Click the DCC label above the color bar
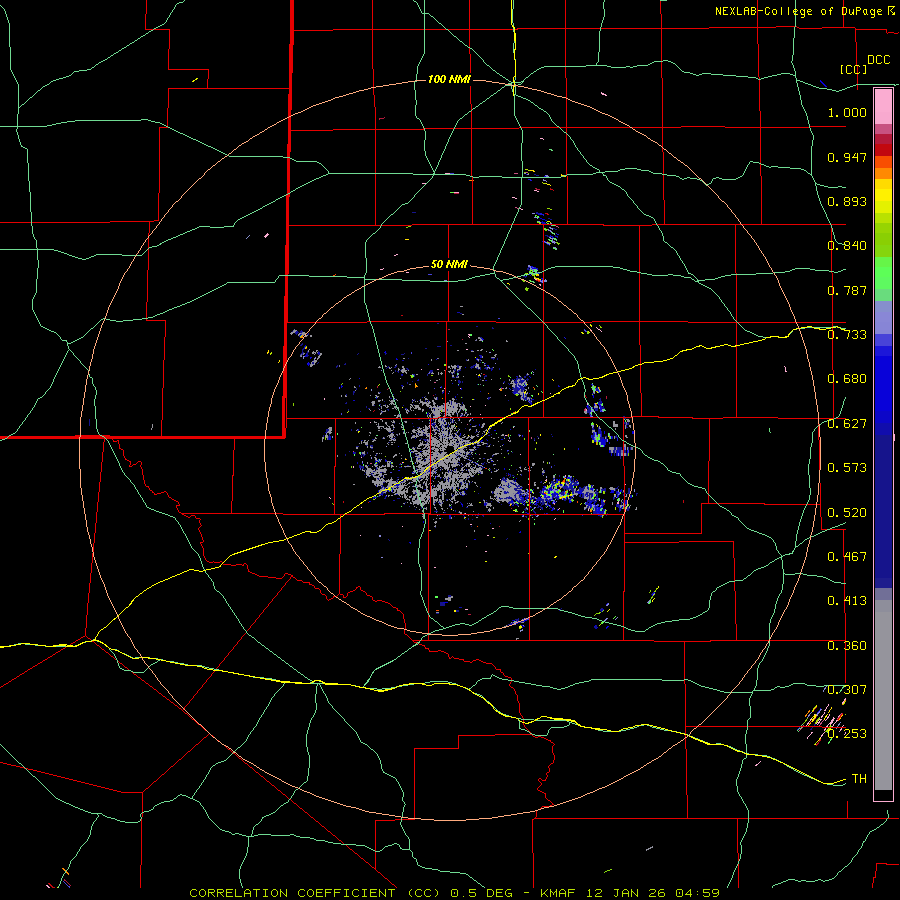The width and height of the screenshot is (900, 900). pos(878,59)
